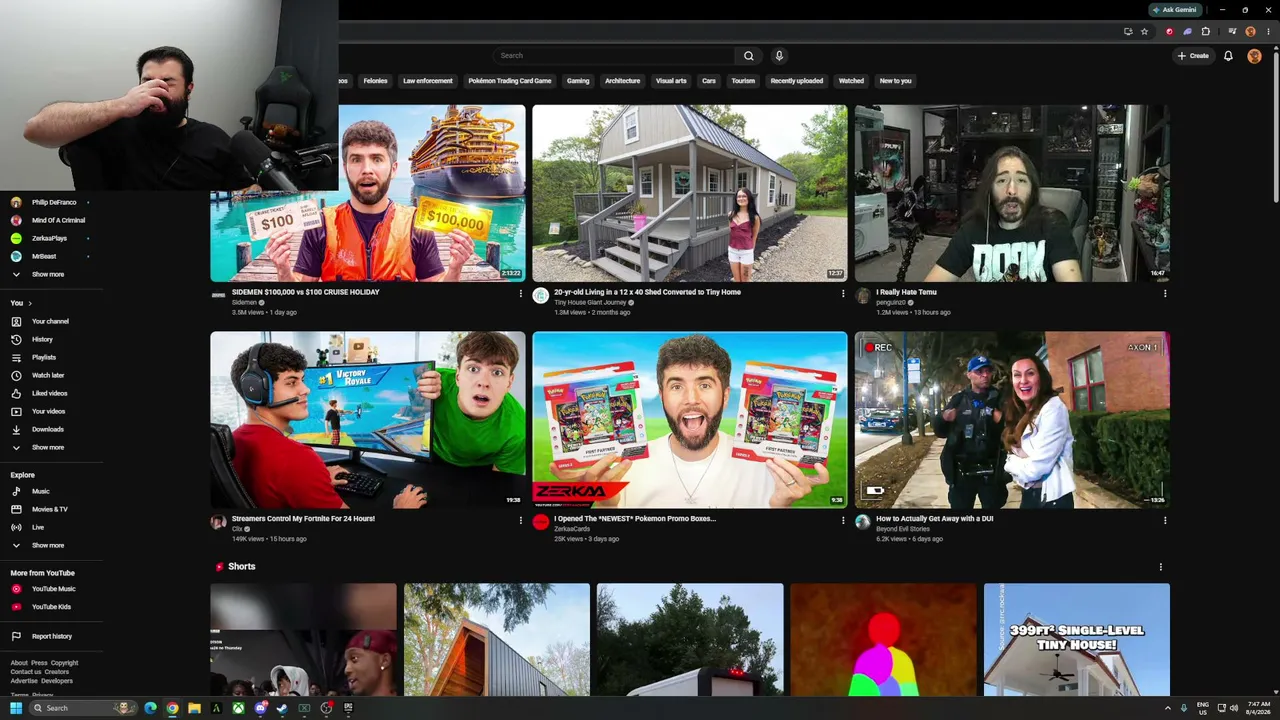The height and width of the screenshot is (720, 1280).
Task: Show hidden icons in the system tray
Action: (x=1168, y=708)
